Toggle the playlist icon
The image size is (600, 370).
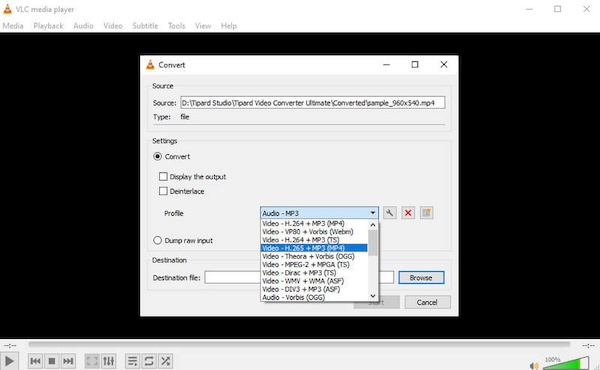pyautogui.click(x=132, y=361)
